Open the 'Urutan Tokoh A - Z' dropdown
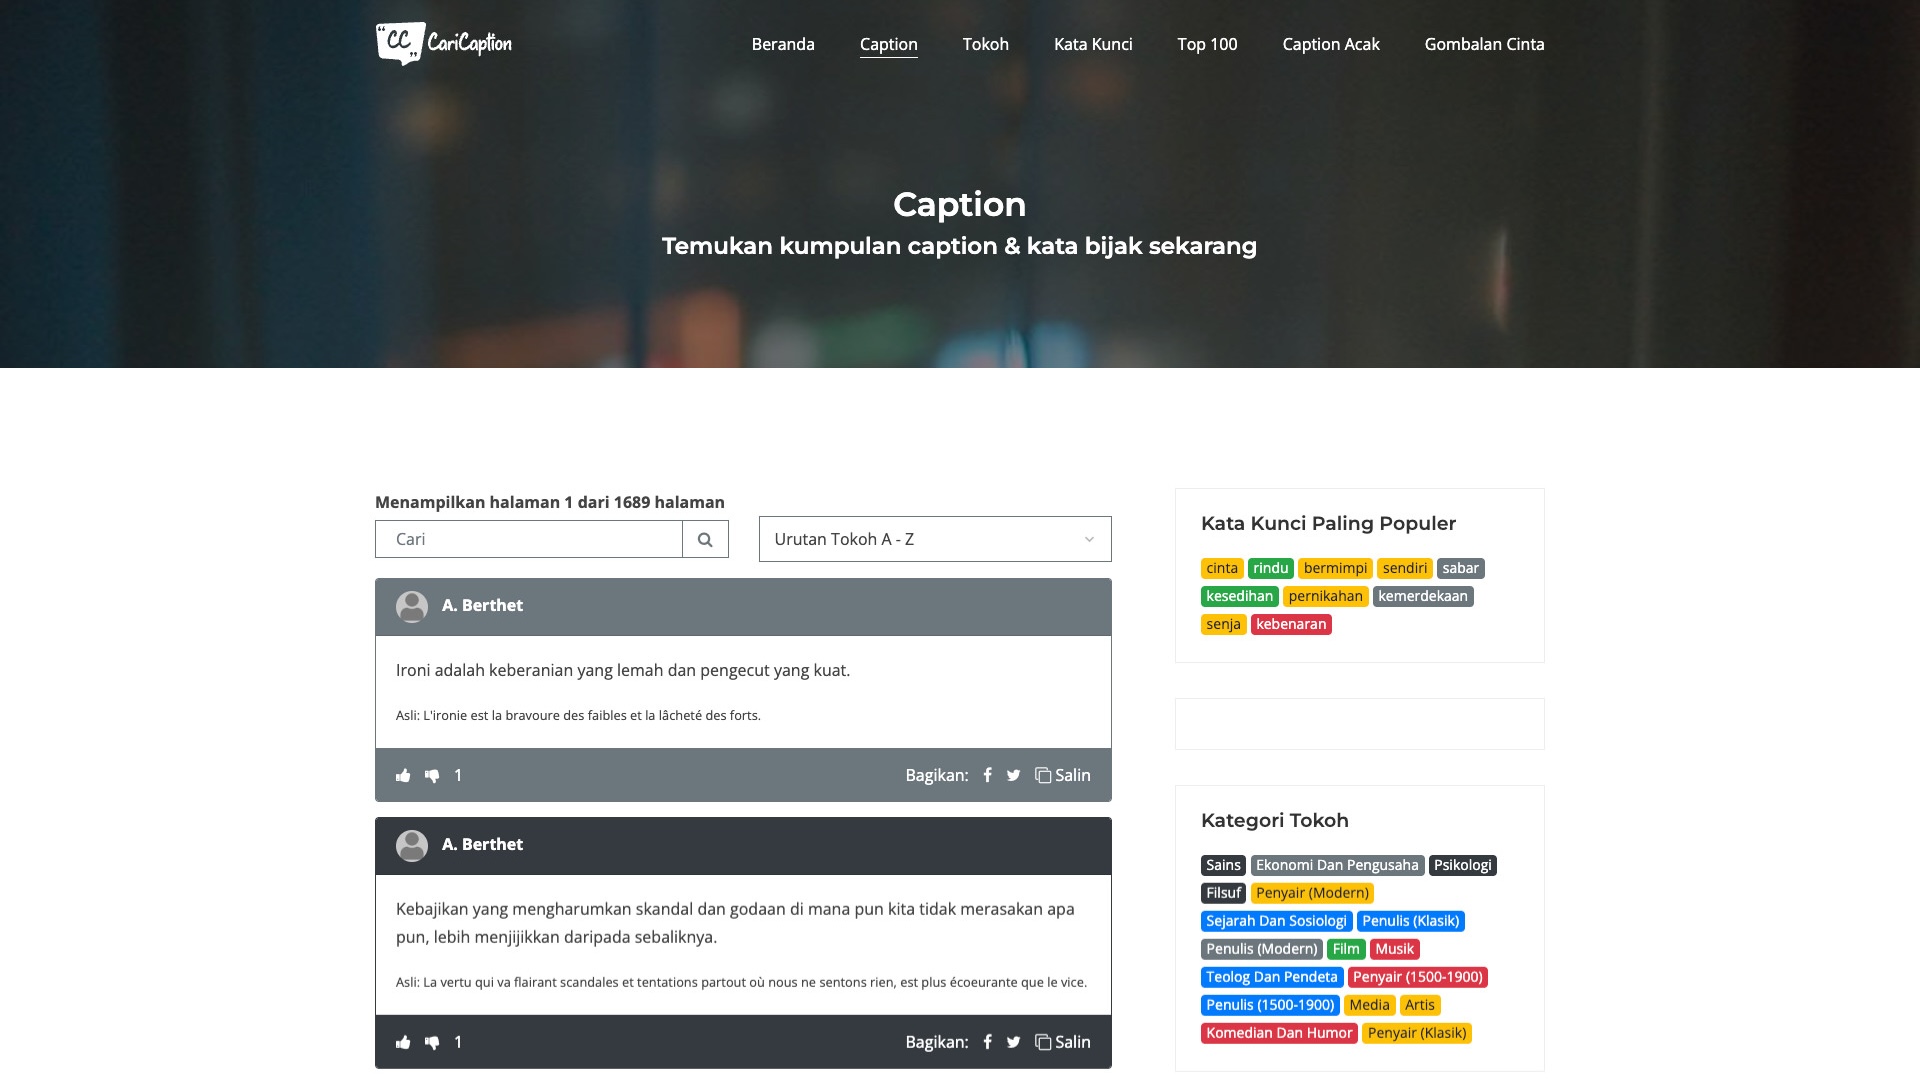This screenshot has height=1080, width=1920. (x=934, y=539)
